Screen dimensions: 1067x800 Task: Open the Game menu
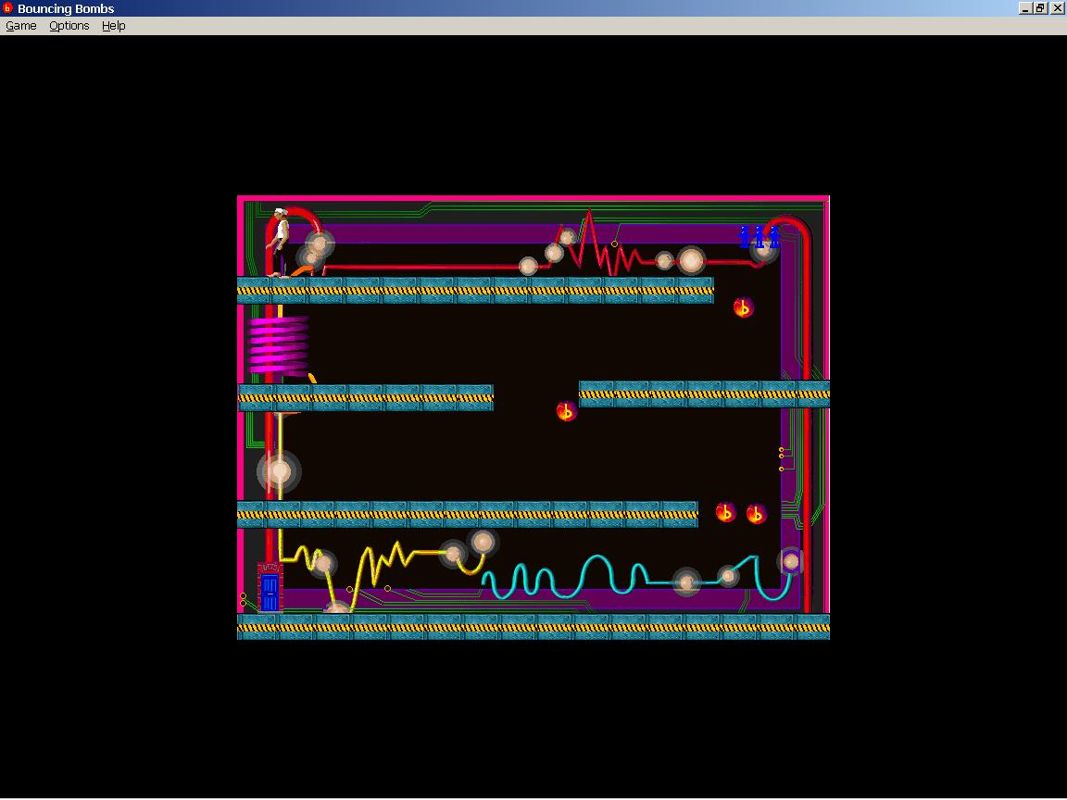coord(20,25)
